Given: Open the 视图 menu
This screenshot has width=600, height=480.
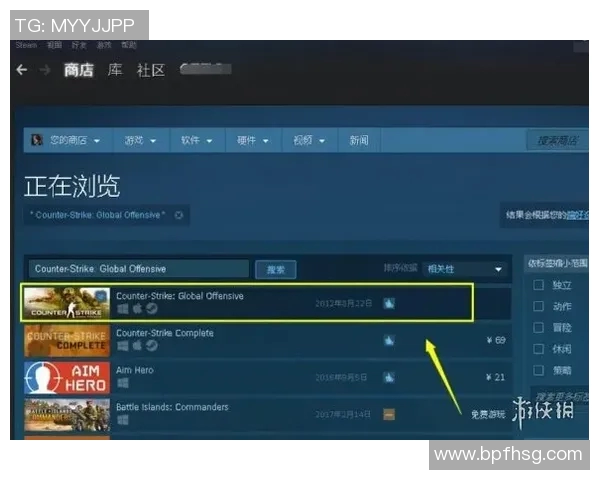Looking at the screenshot, I should 54,45.
